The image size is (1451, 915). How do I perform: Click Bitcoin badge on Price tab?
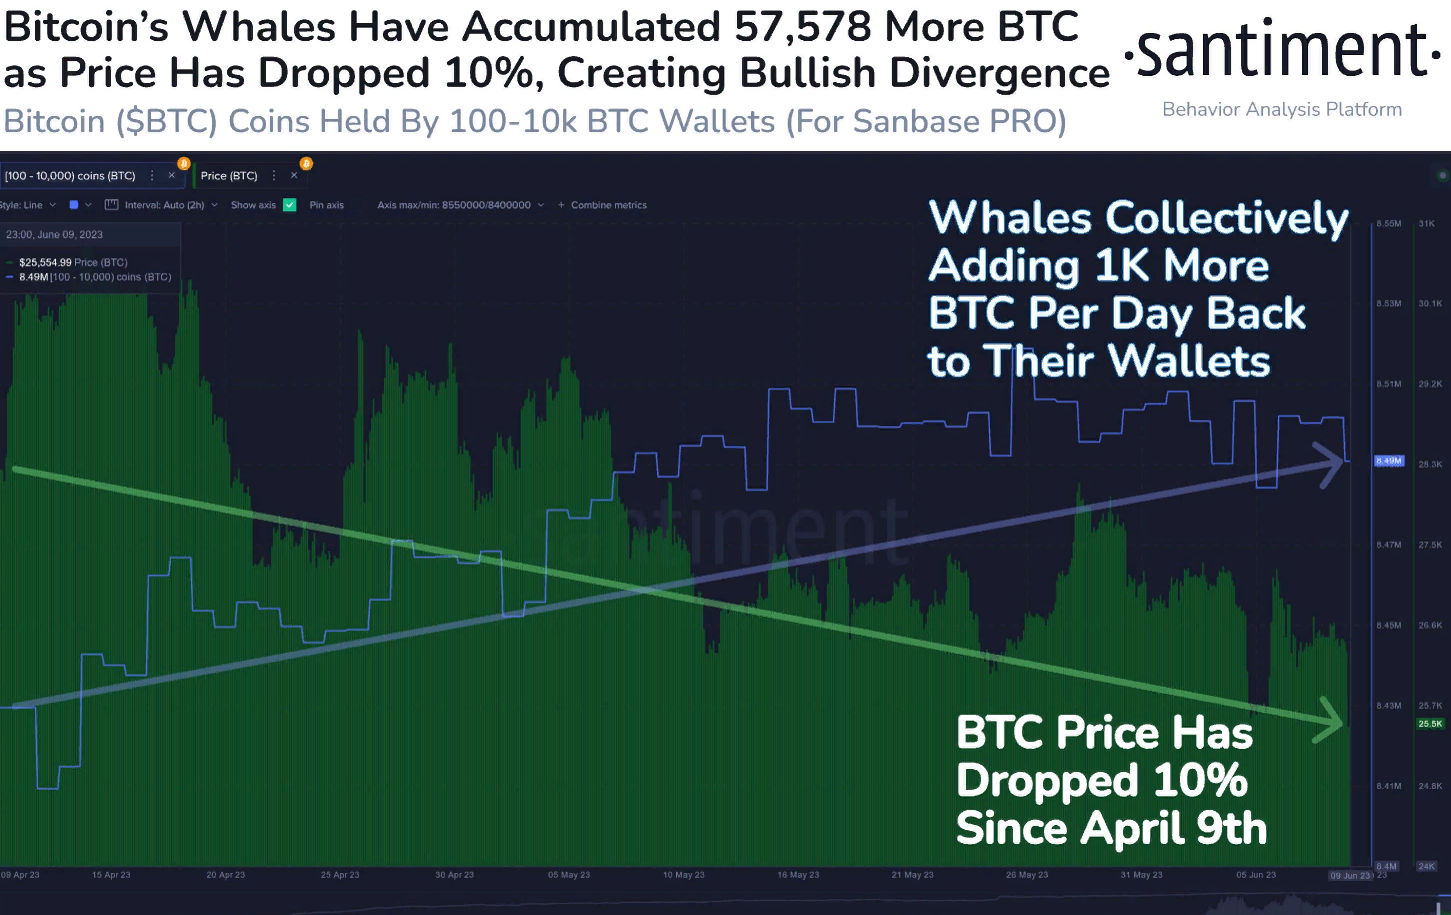[x=306, y=163]
